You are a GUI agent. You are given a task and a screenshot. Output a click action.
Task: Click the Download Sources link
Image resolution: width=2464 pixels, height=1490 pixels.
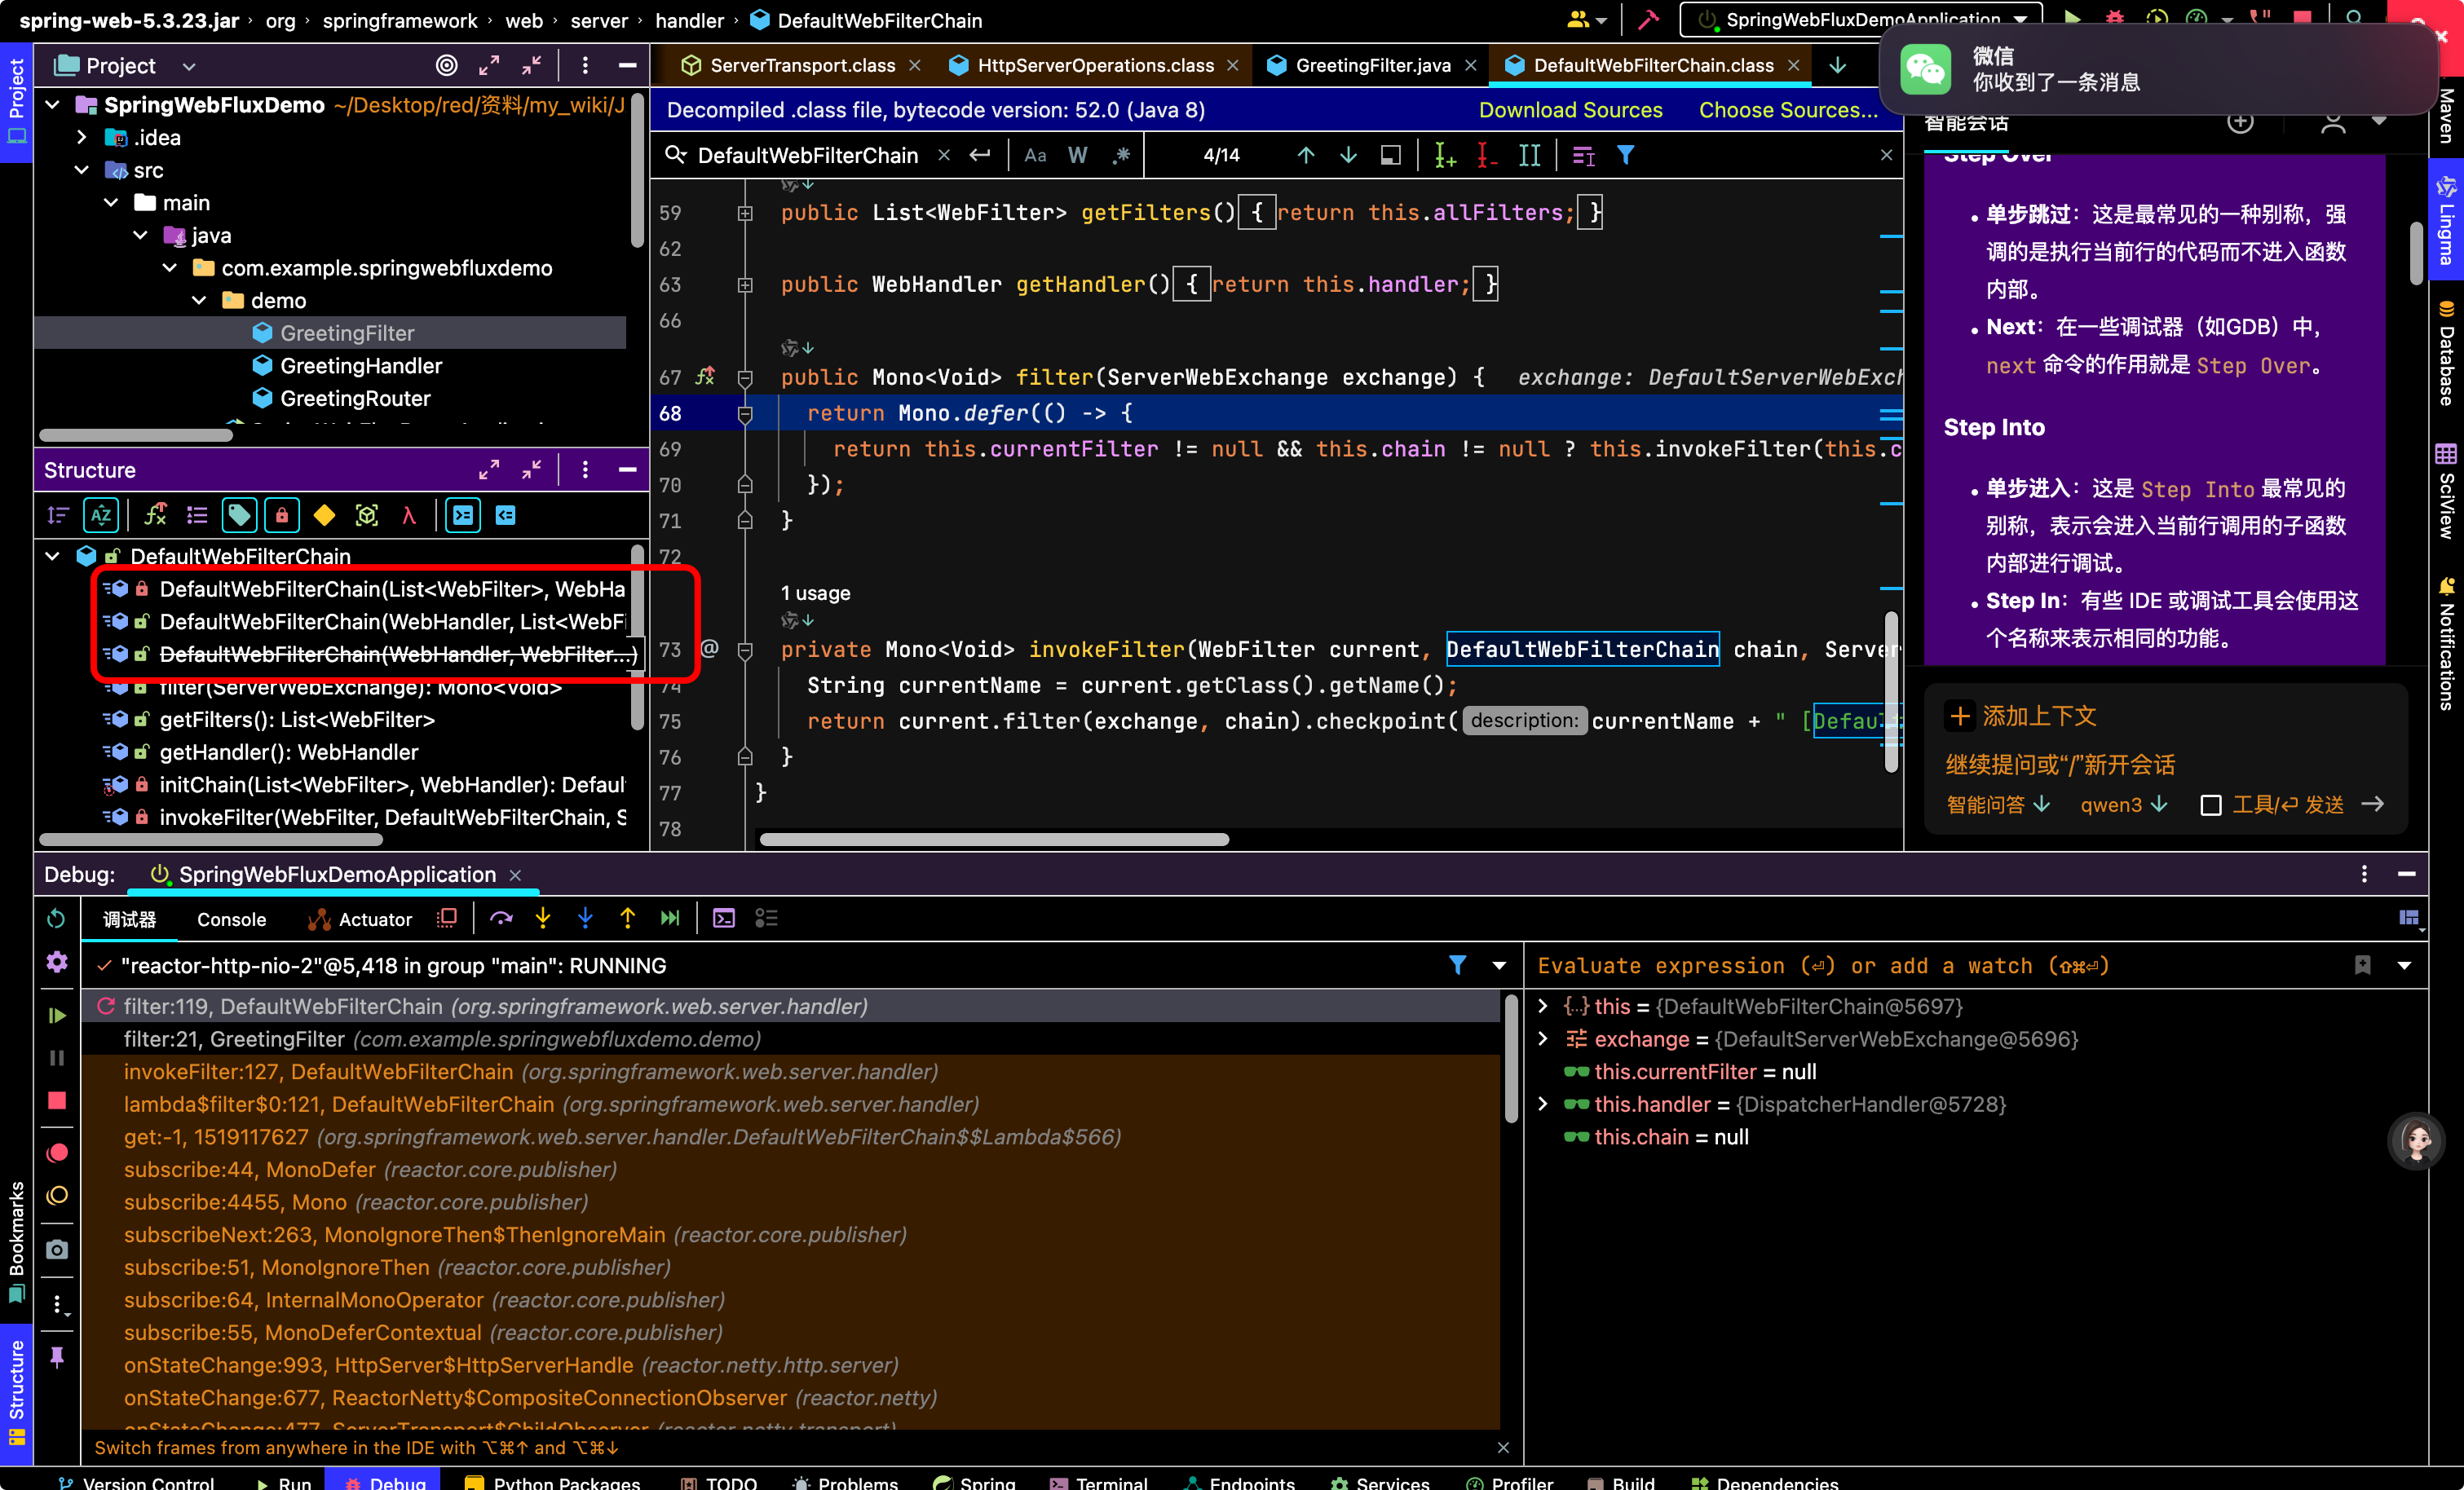click(1570, 110)
